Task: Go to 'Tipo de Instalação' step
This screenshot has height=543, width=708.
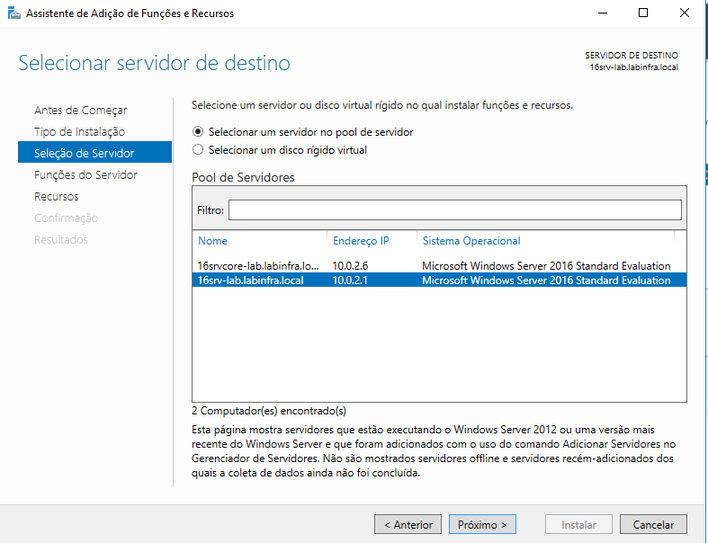Action: [79, 132]
